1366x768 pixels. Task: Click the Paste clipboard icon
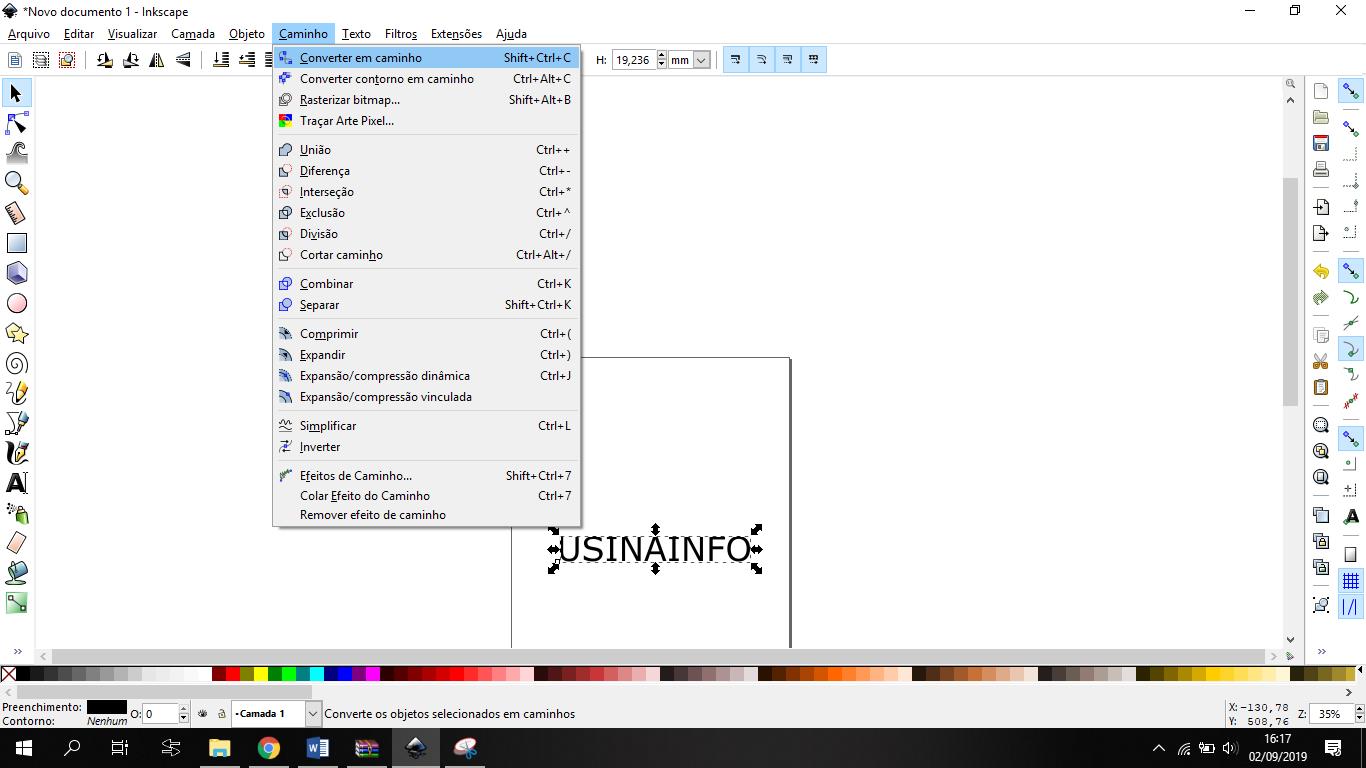[x=1321, y=387]
